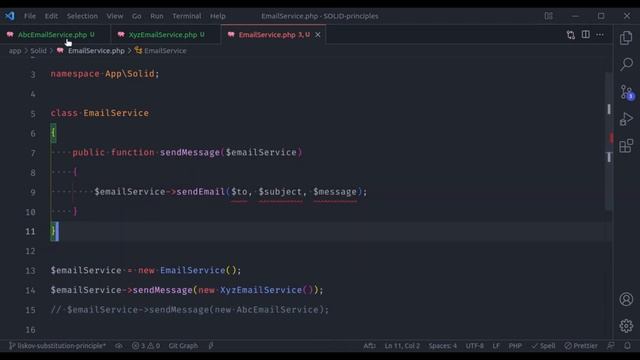Close the EmailService.php tab
This screenshot has width=640, height=360.
[318, 35]
